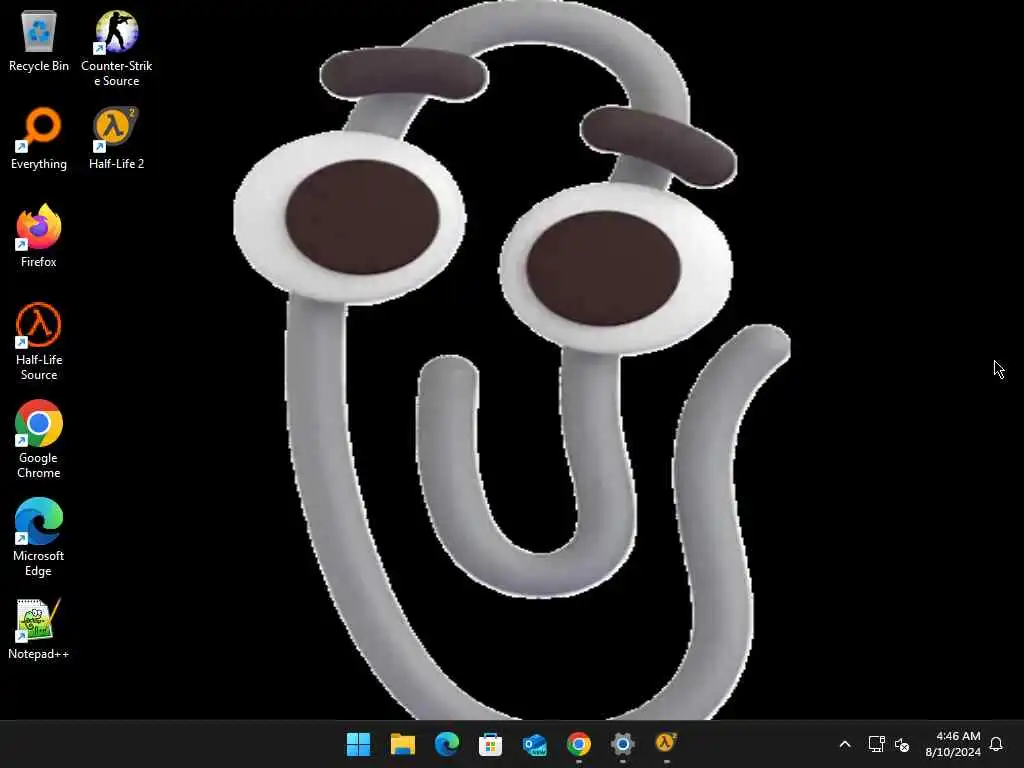
Task: Click the "Notepad++" label text
Action: point(39,654)
